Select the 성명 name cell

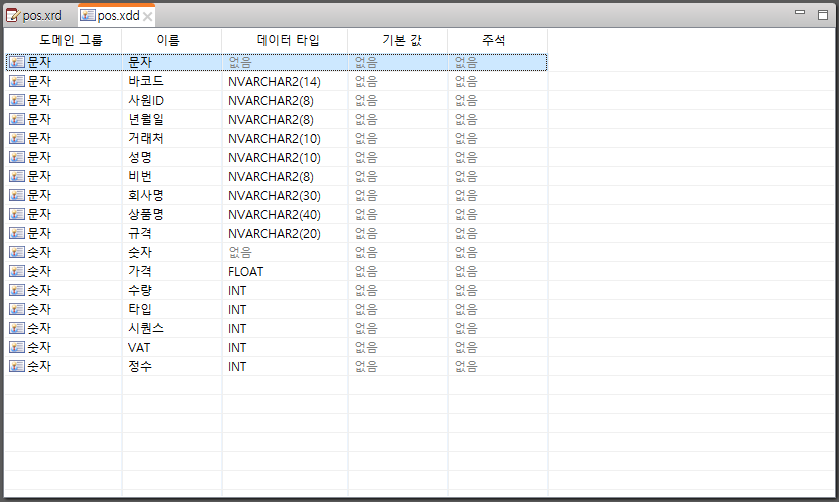click(x=172, y=157)
